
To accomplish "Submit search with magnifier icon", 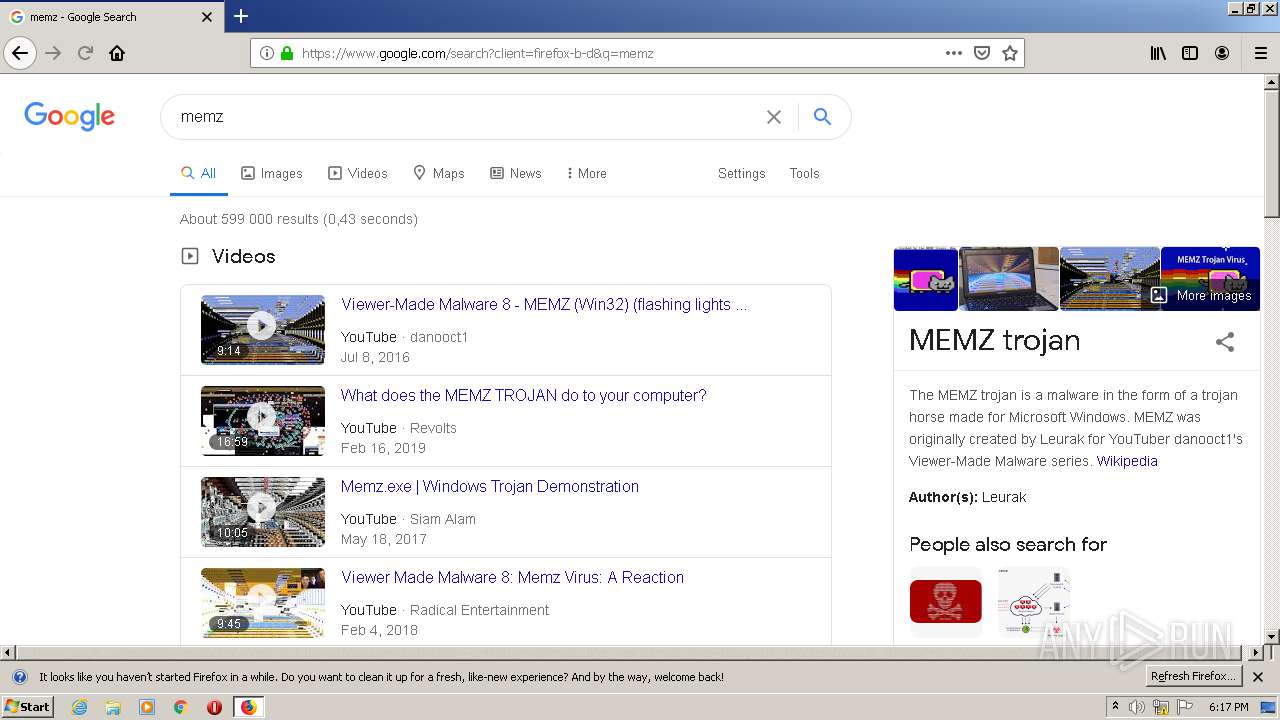I will (x=822, y=117).
